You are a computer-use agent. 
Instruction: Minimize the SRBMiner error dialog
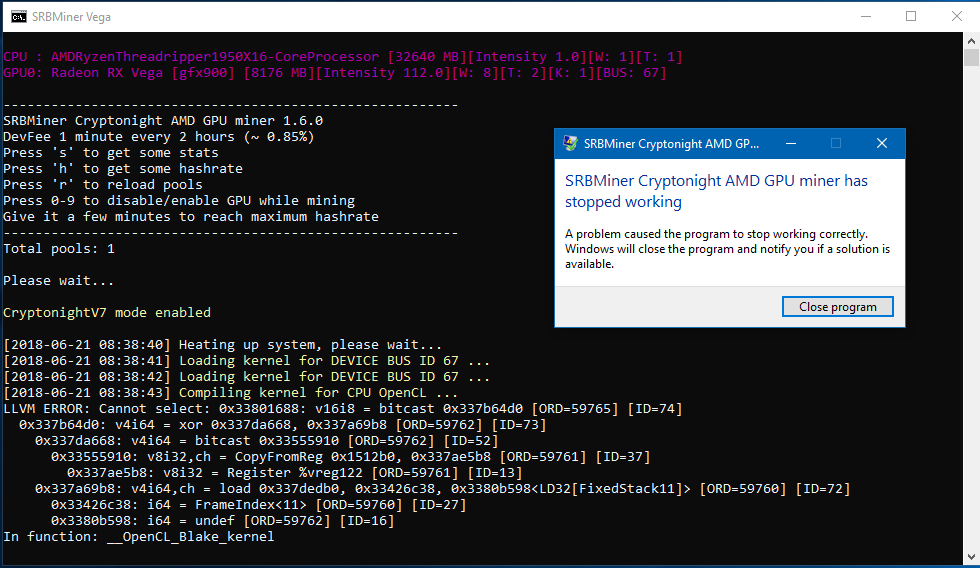tap(791, 143)
